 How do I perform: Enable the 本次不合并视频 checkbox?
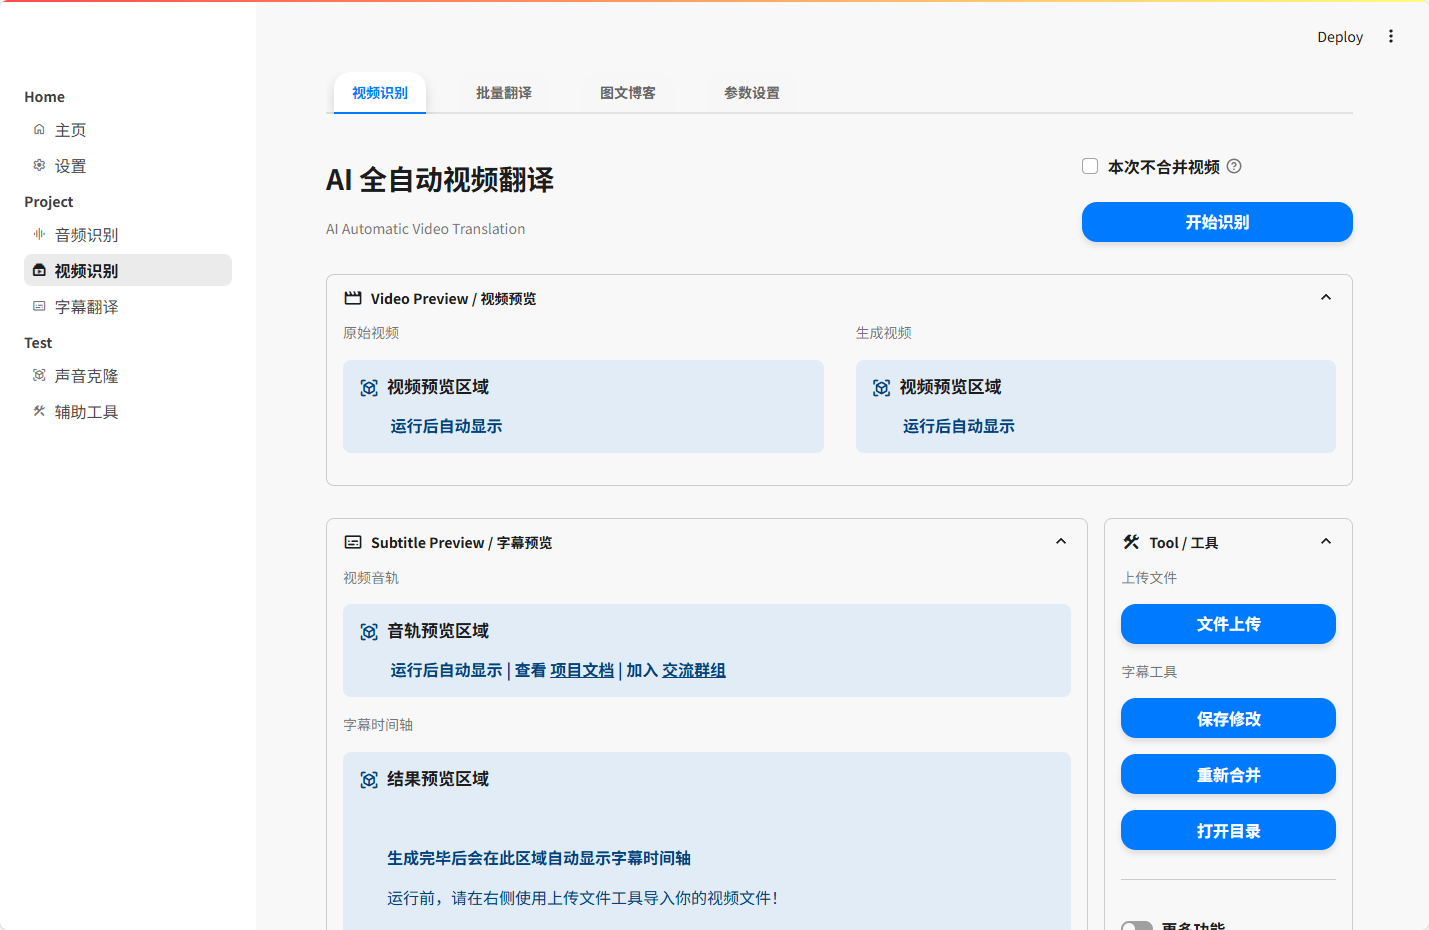point(1090,167)
